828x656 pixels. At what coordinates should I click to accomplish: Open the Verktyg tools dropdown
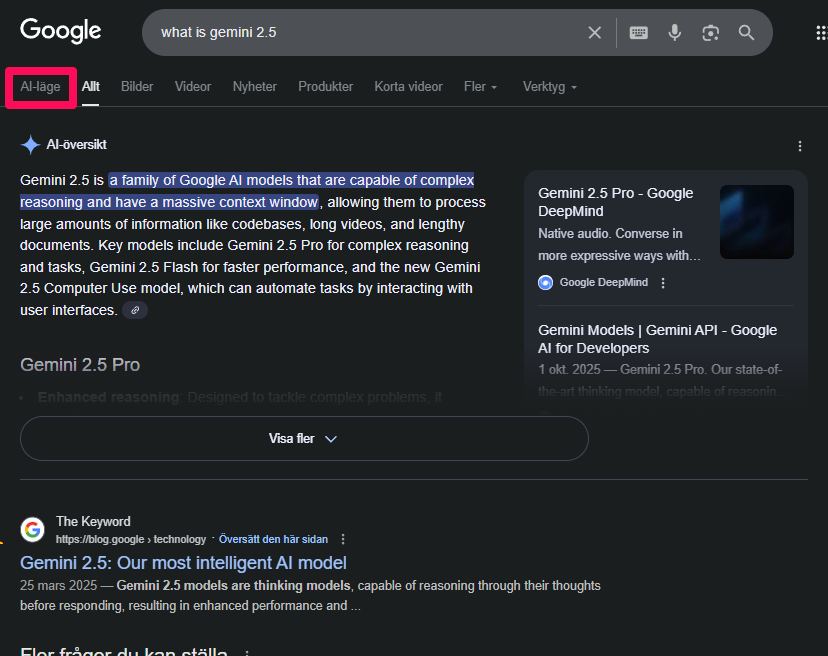pyautogui.click(x=549, y=87)
